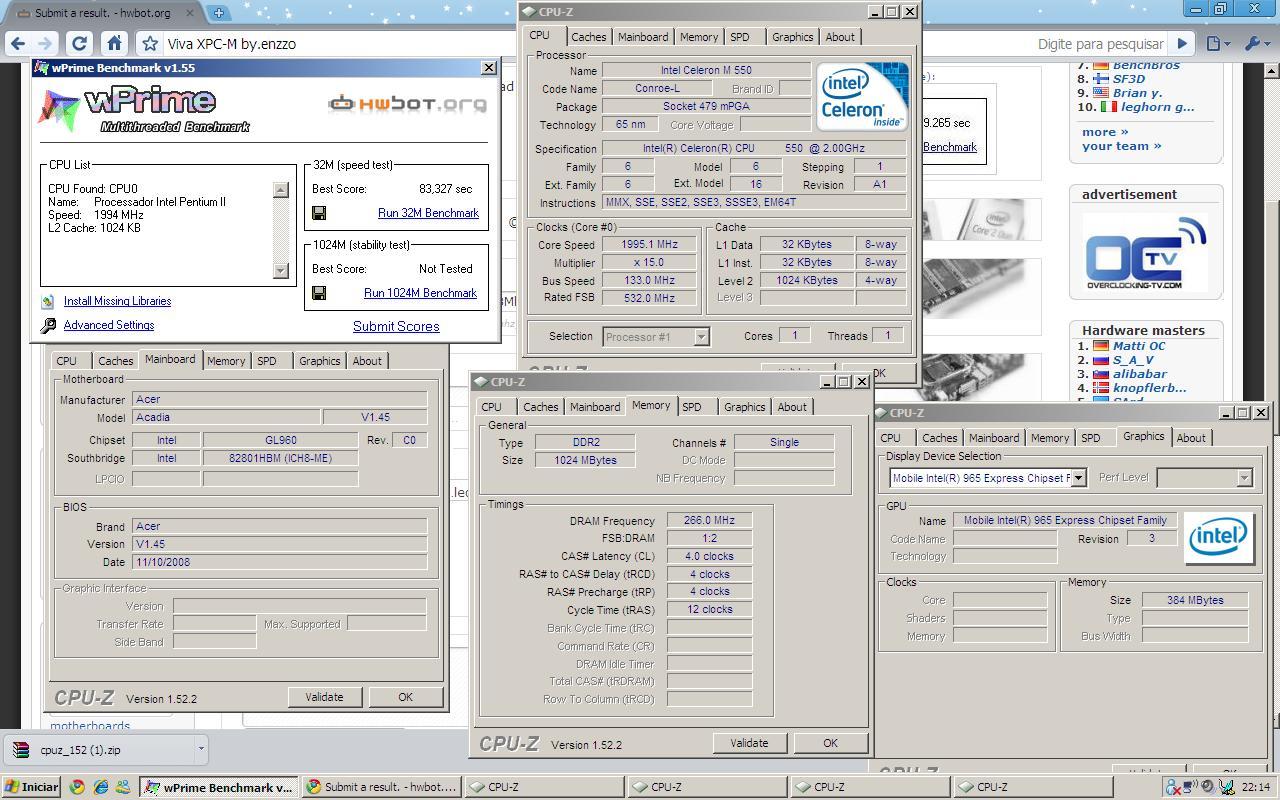Switch to Caches tab in top CPU-Z window
The image size is (1280, 800).
click(x=588, y=37)
